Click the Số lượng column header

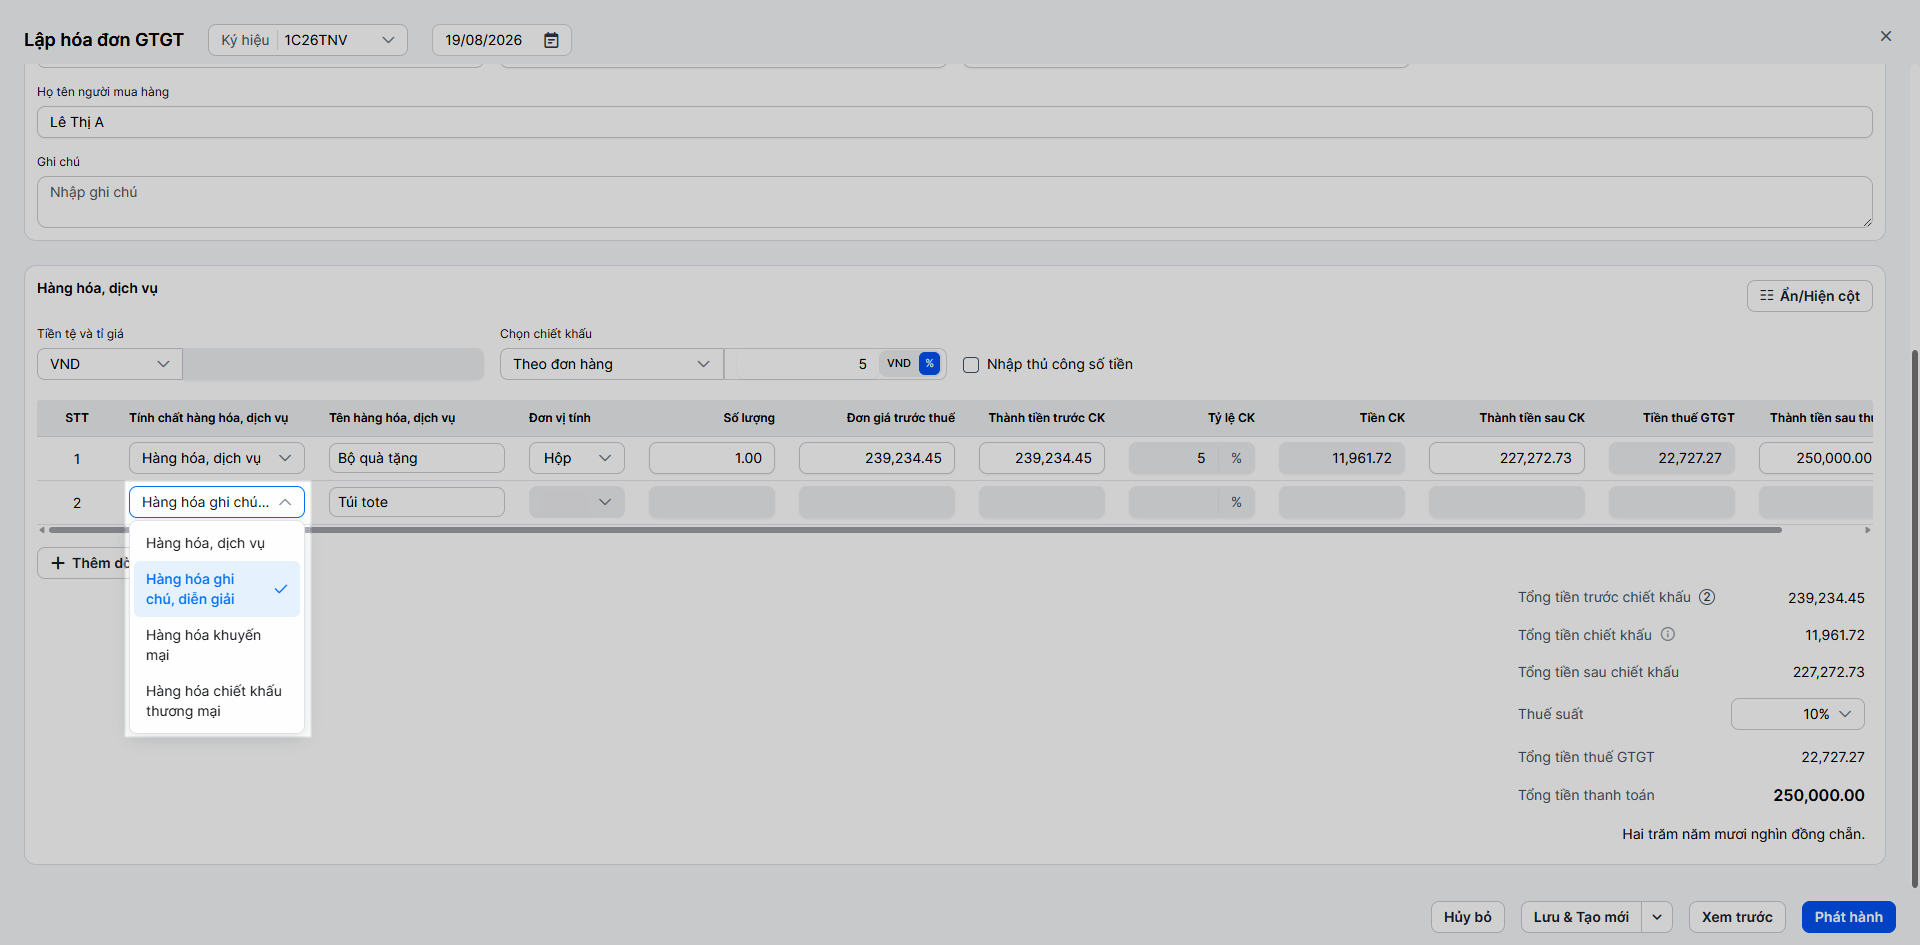point(749,418)
